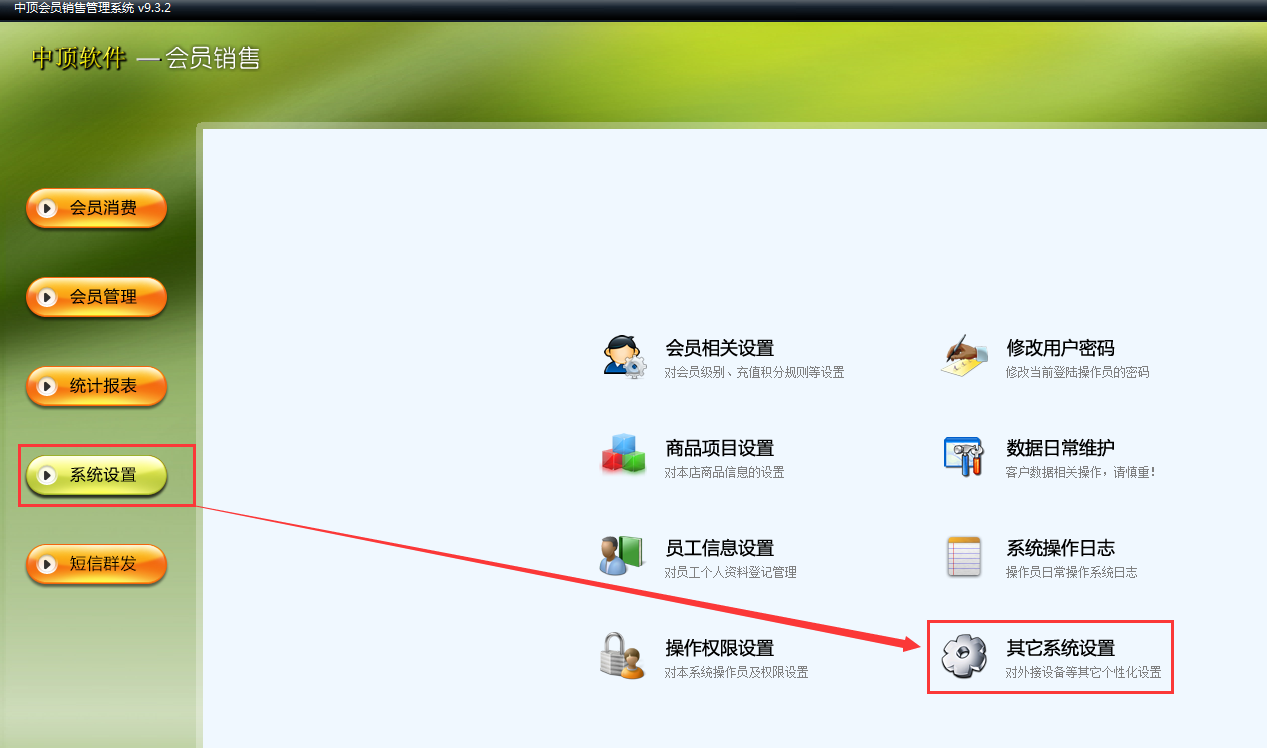The height and width of the screenshot is (748, 1267).
Task: Select the 数据日常维护 label text
Action: click(x=1060, y=448)
